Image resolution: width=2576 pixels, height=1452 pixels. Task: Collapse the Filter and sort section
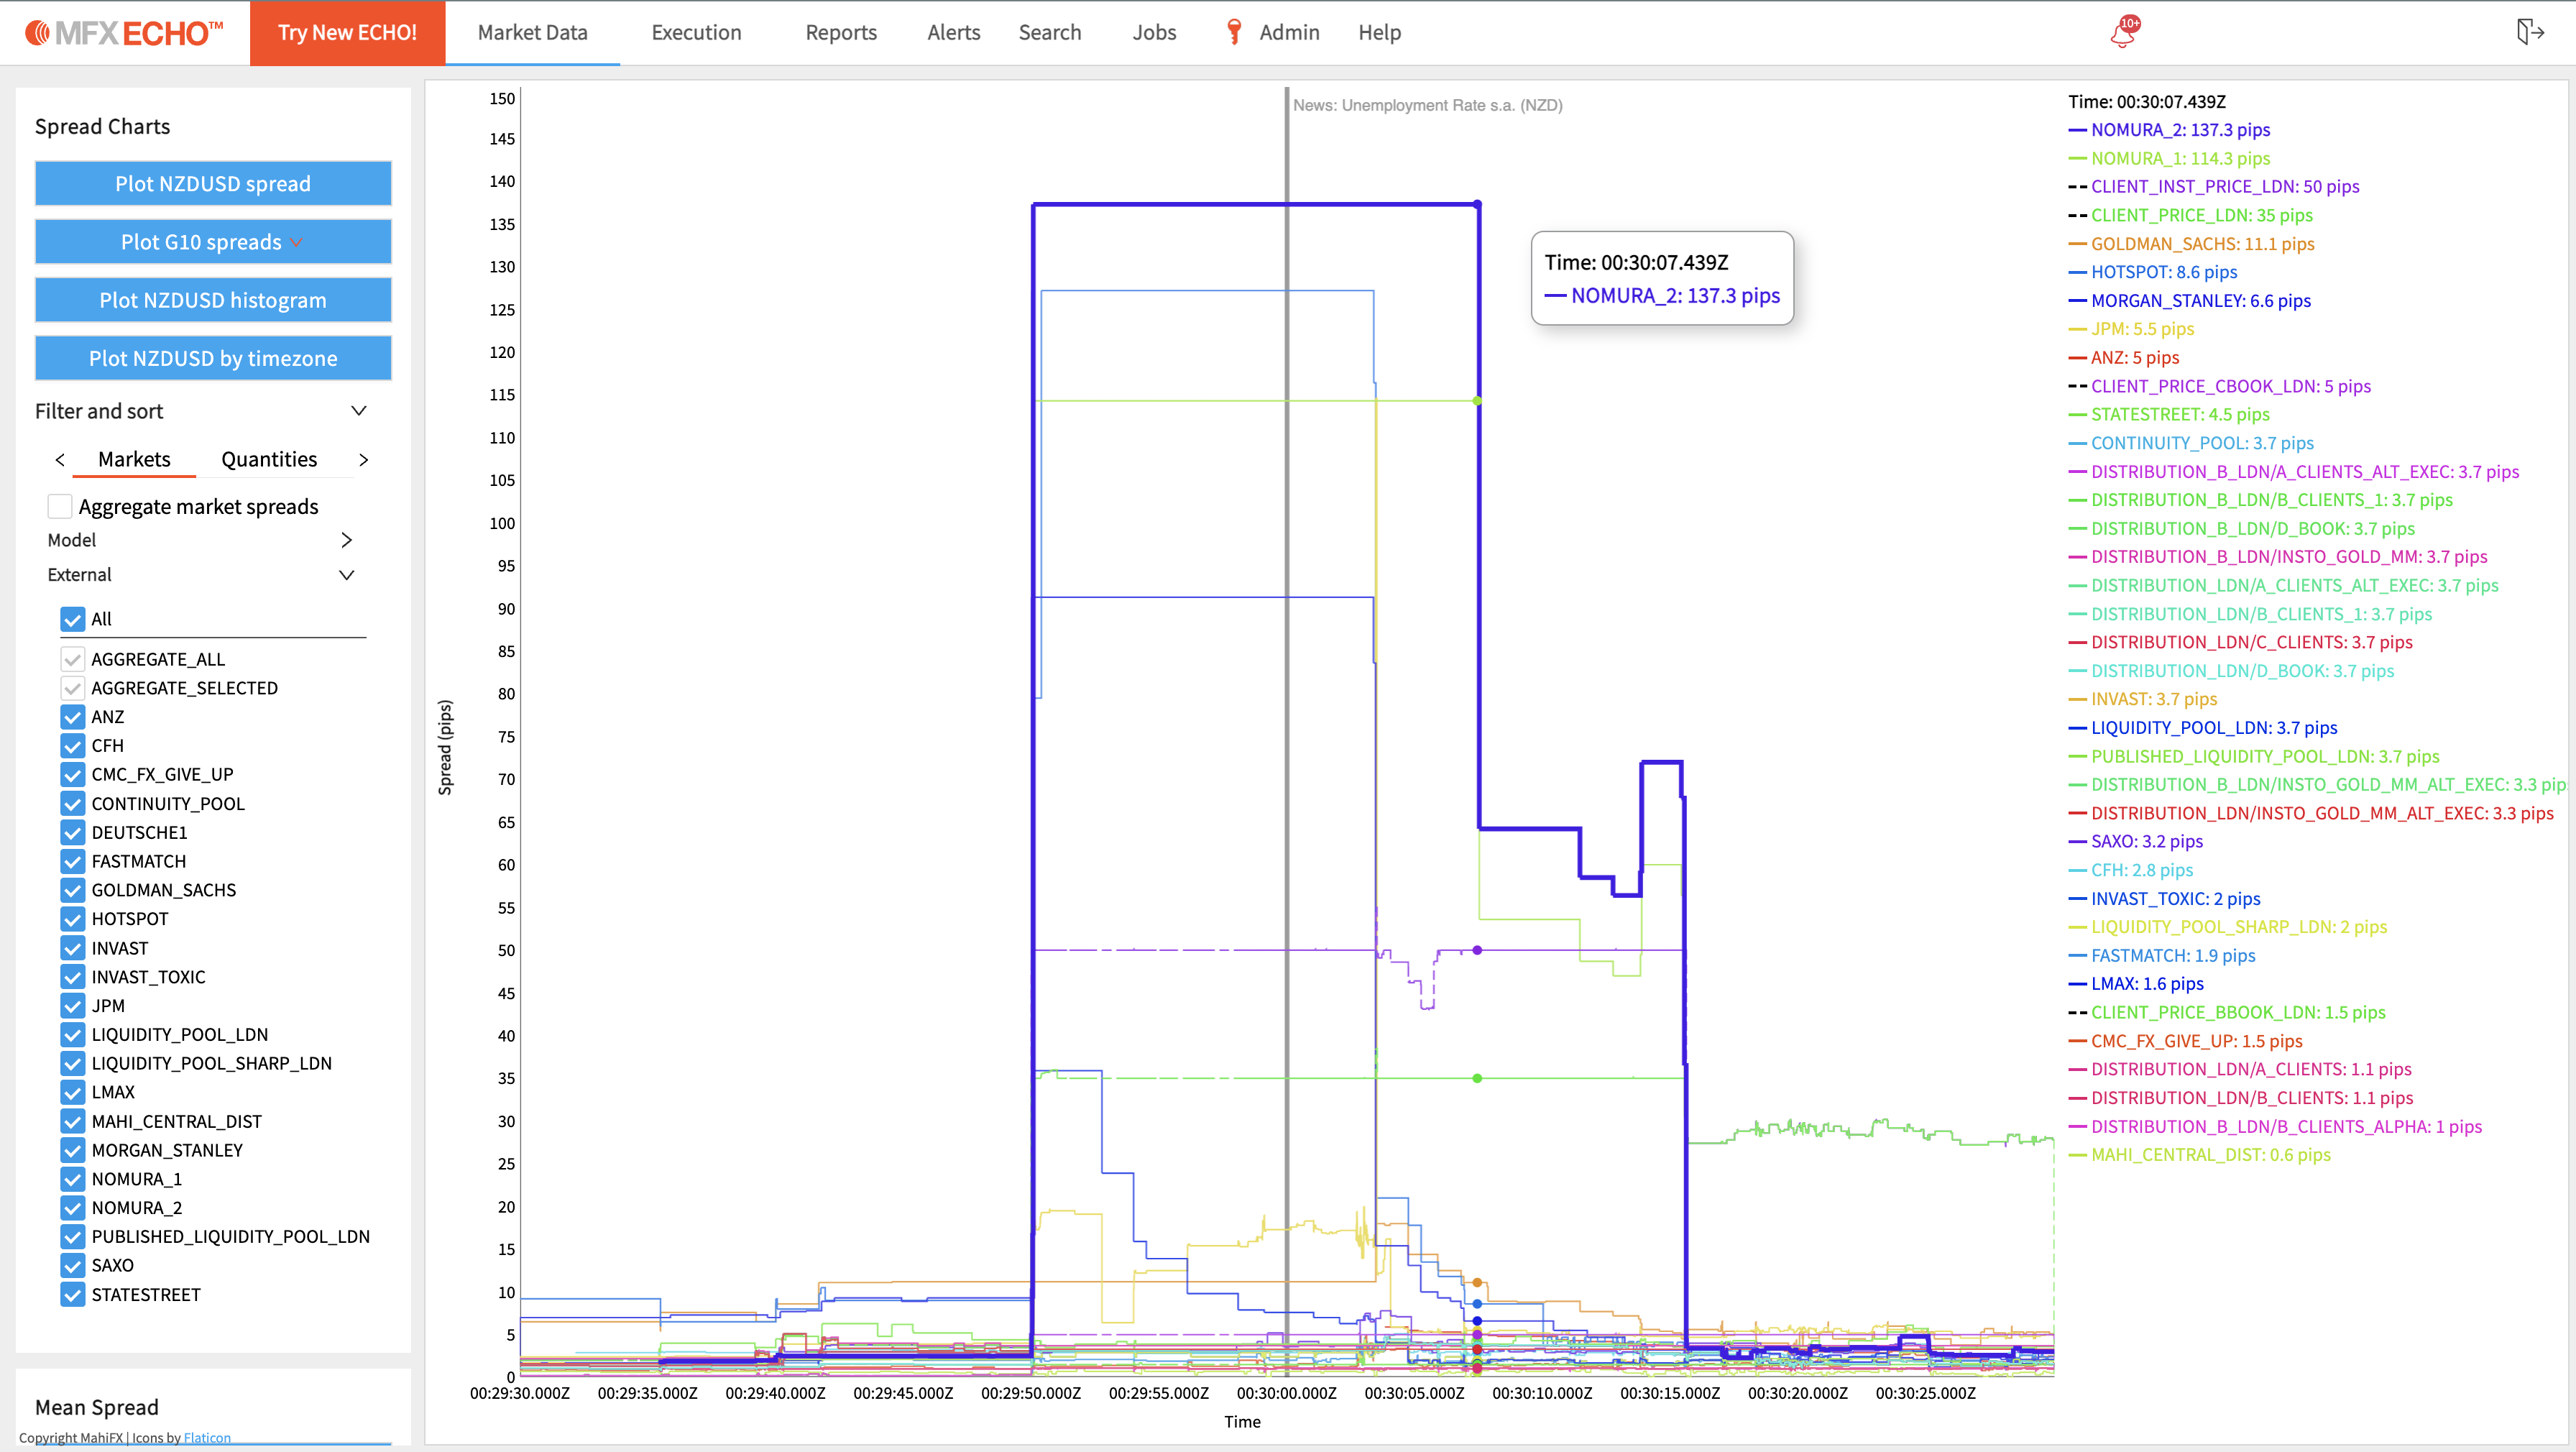tap(359, 411)
